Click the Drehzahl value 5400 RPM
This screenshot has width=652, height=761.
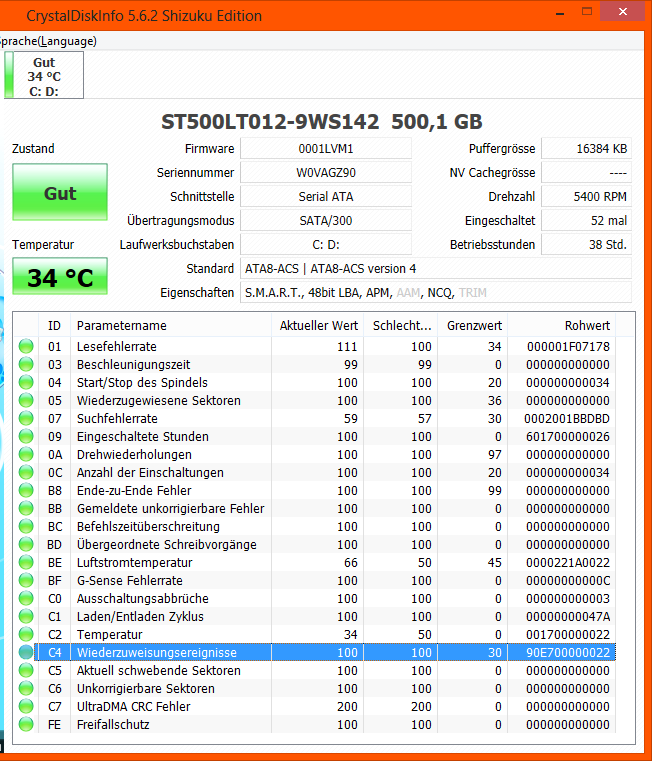586,197
